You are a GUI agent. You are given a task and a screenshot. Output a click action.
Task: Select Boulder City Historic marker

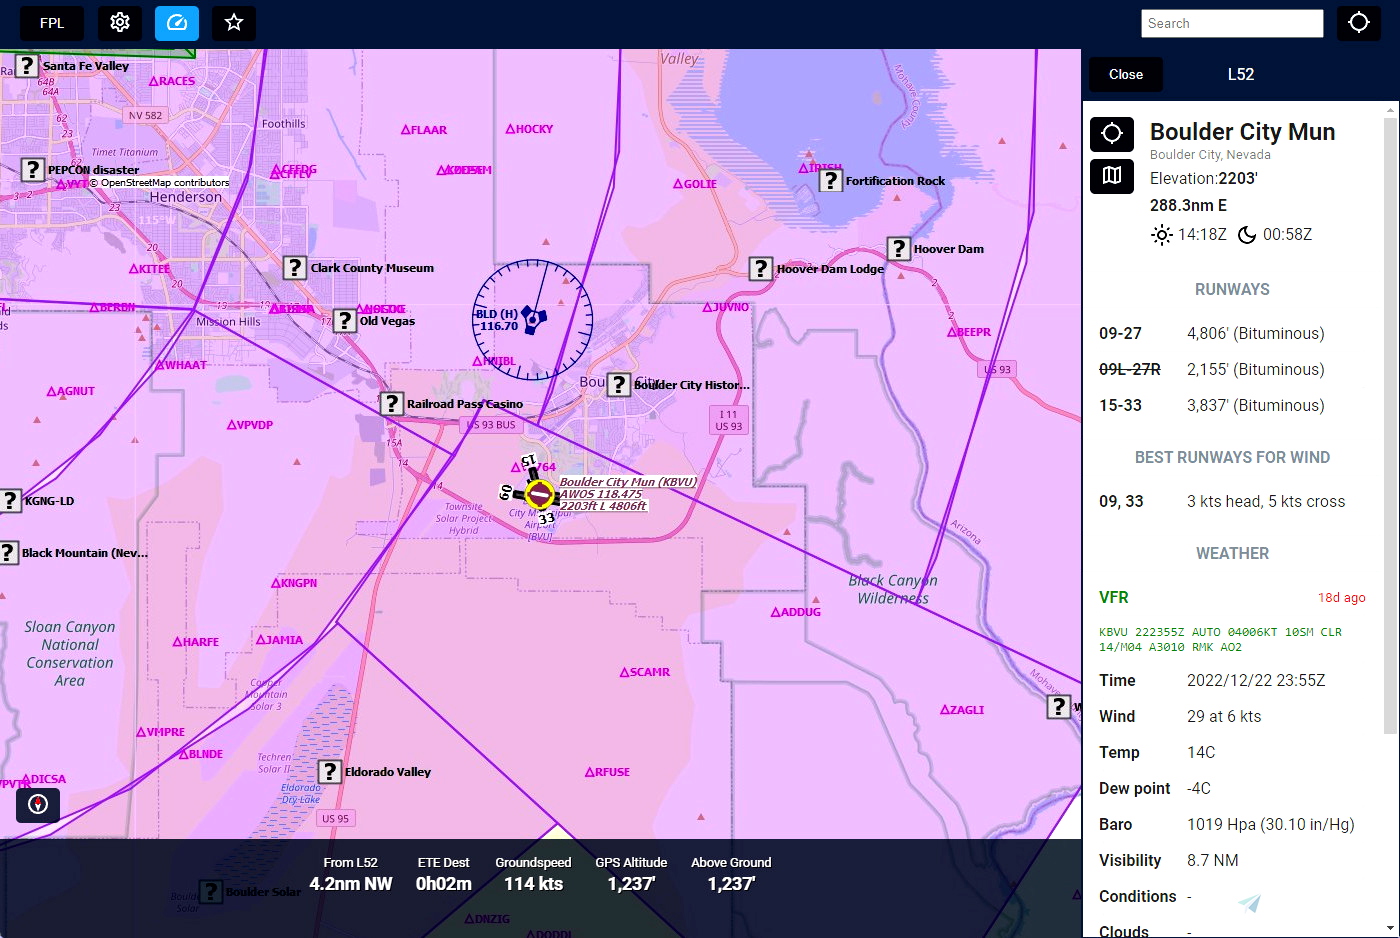coord(619,384)
